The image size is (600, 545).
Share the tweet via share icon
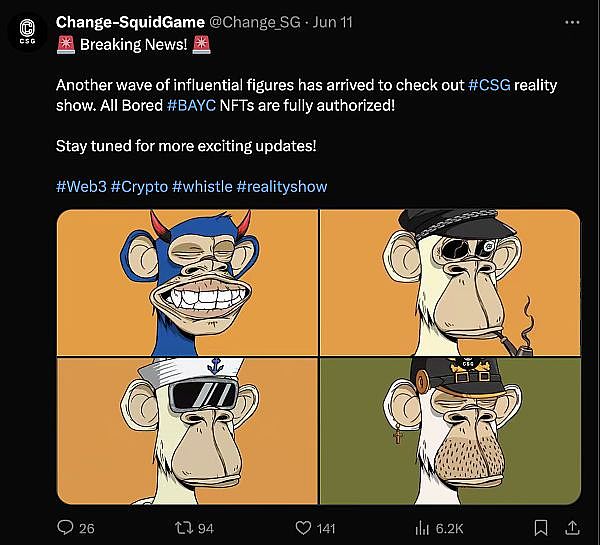click(x=573, y=527)
